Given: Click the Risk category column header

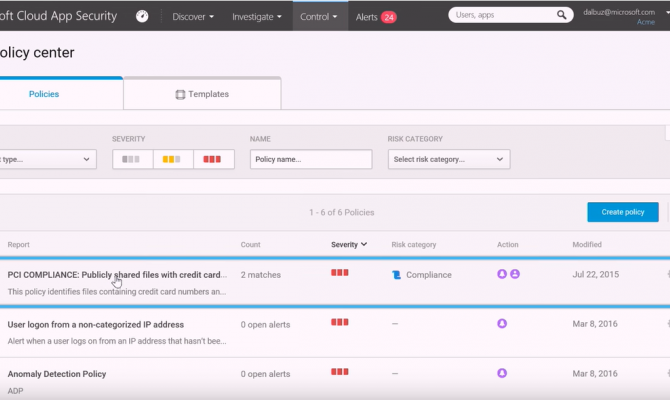Looking at the screenshot, I should 414,244.
